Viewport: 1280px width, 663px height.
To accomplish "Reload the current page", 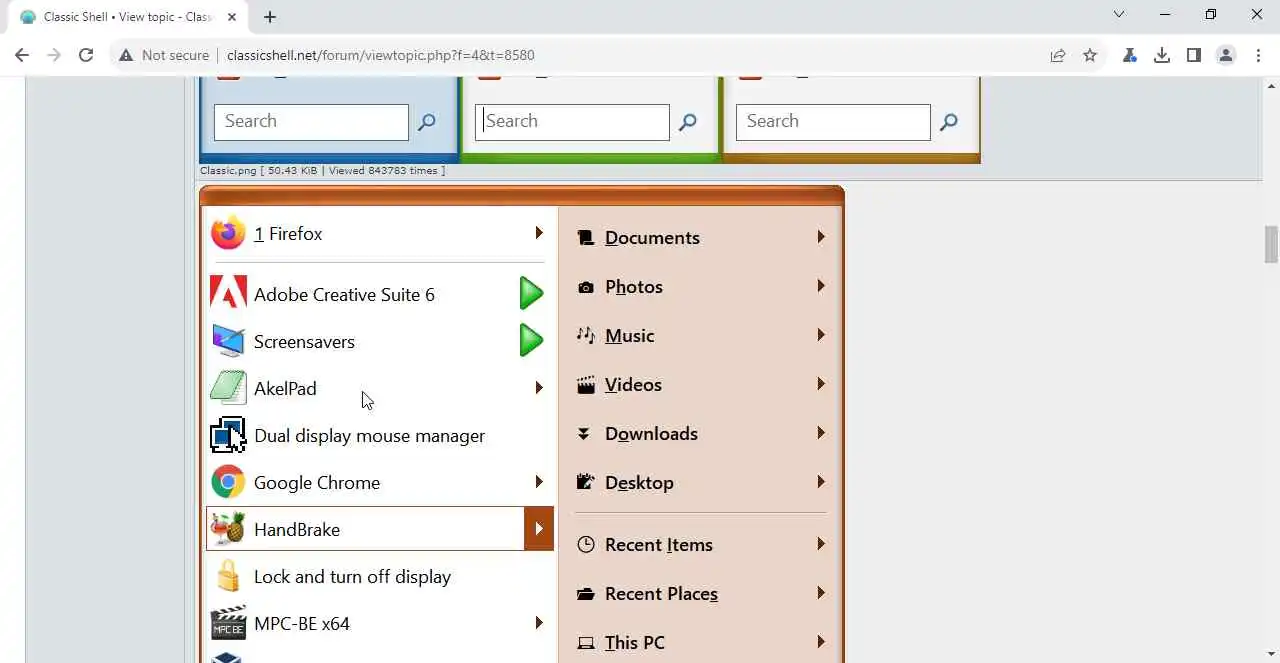I will pyautogui.click(x=86, y=55).
